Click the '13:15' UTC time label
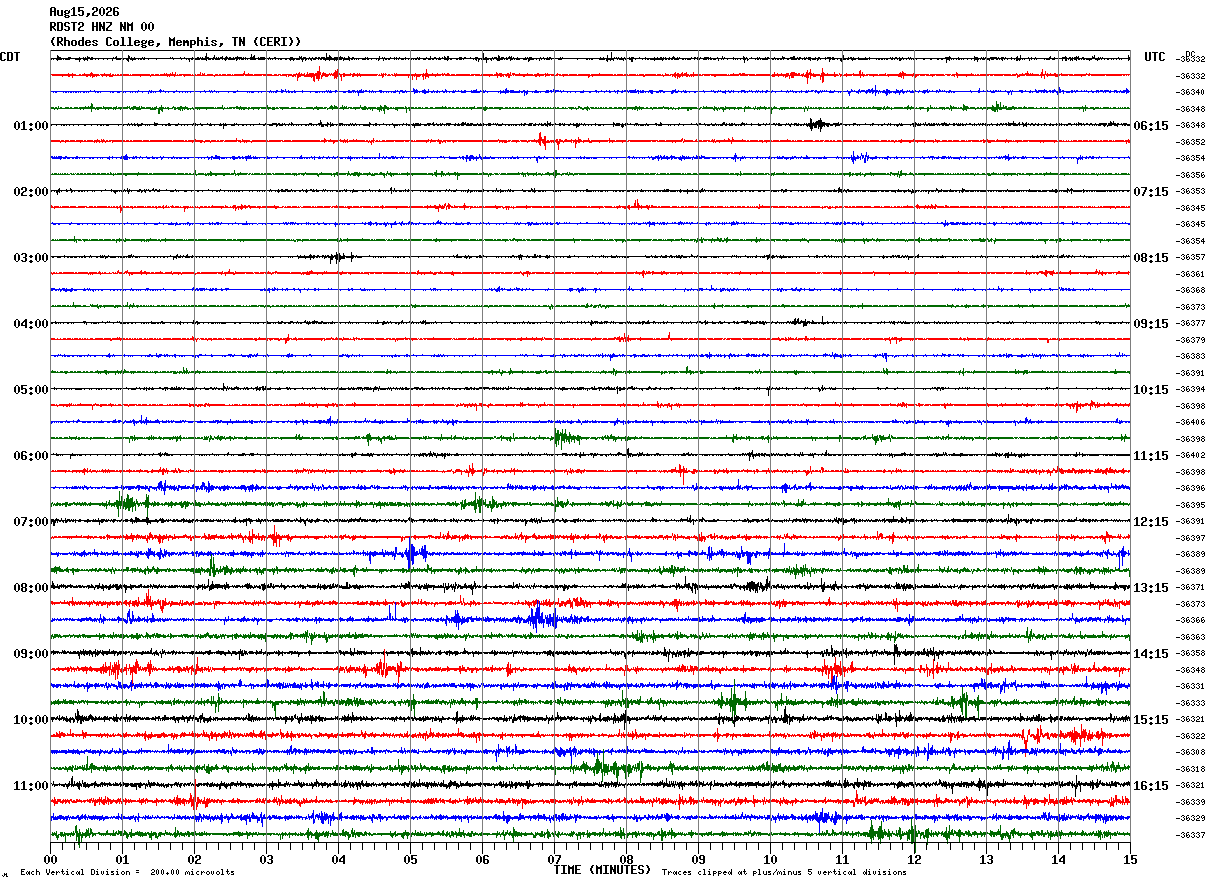Screen dimensions: 1210x886 pos(1151,588)
